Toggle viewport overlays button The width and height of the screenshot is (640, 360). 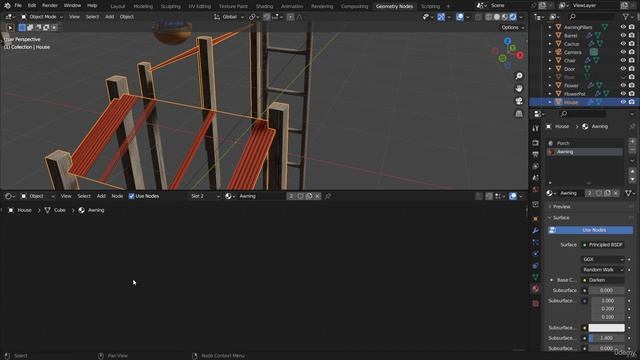click(460, 17)
